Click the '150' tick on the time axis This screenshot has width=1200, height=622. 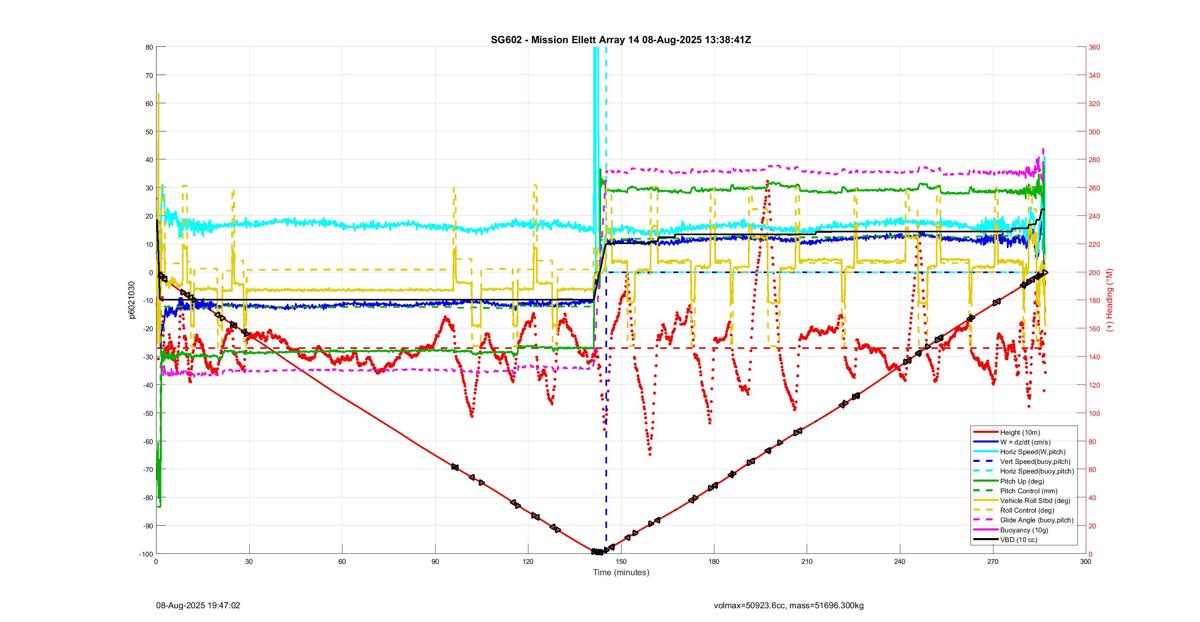tap(621, 562)
